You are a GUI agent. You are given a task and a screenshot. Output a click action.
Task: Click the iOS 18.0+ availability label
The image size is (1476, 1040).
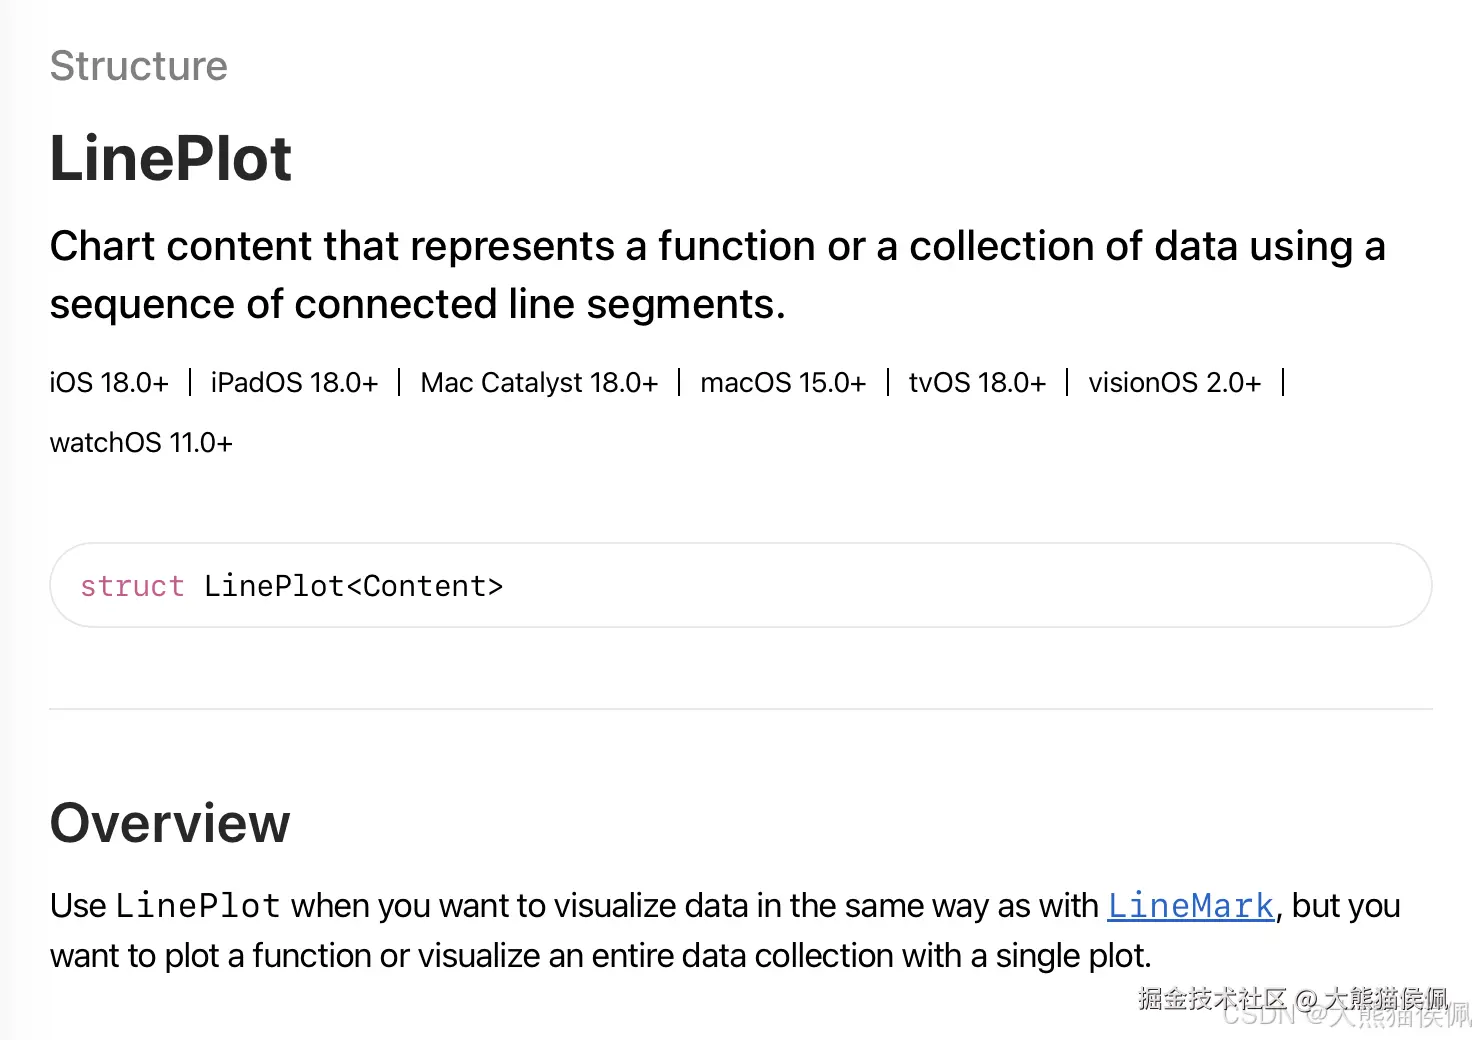(109, 383)
